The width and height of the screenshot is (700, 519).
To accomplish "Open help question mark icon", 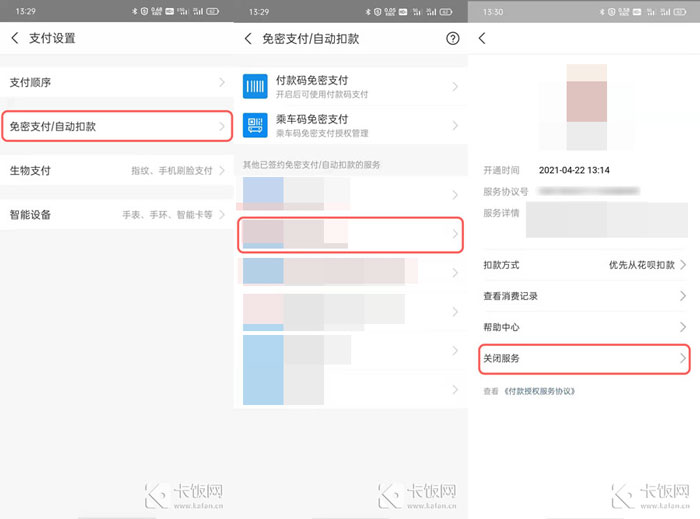I will [452, 38].
